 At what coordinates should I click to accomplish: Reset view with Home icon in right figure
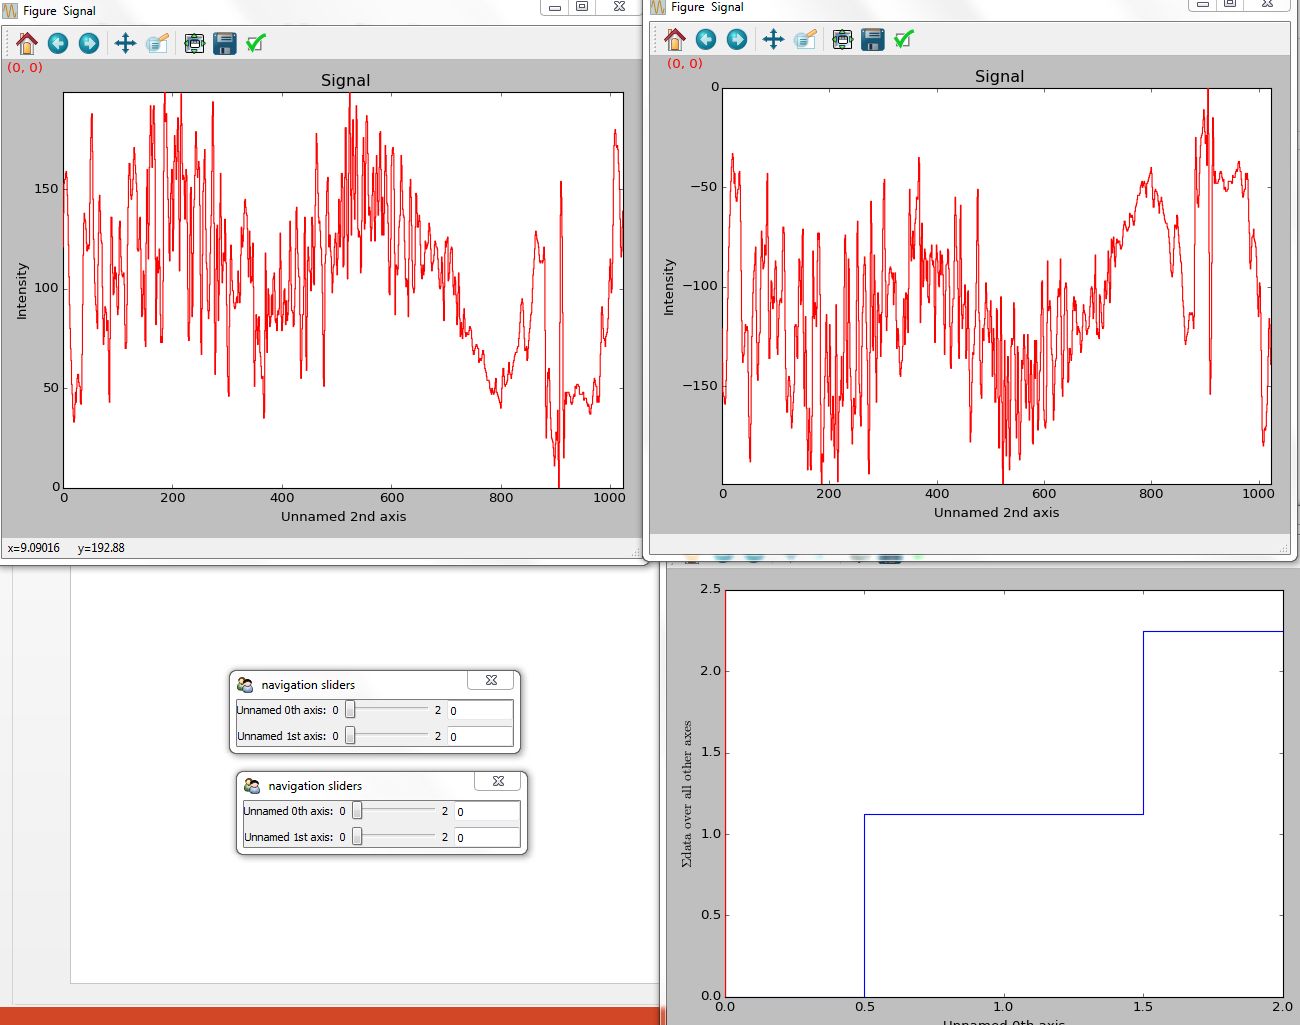[x=675, y=39]
